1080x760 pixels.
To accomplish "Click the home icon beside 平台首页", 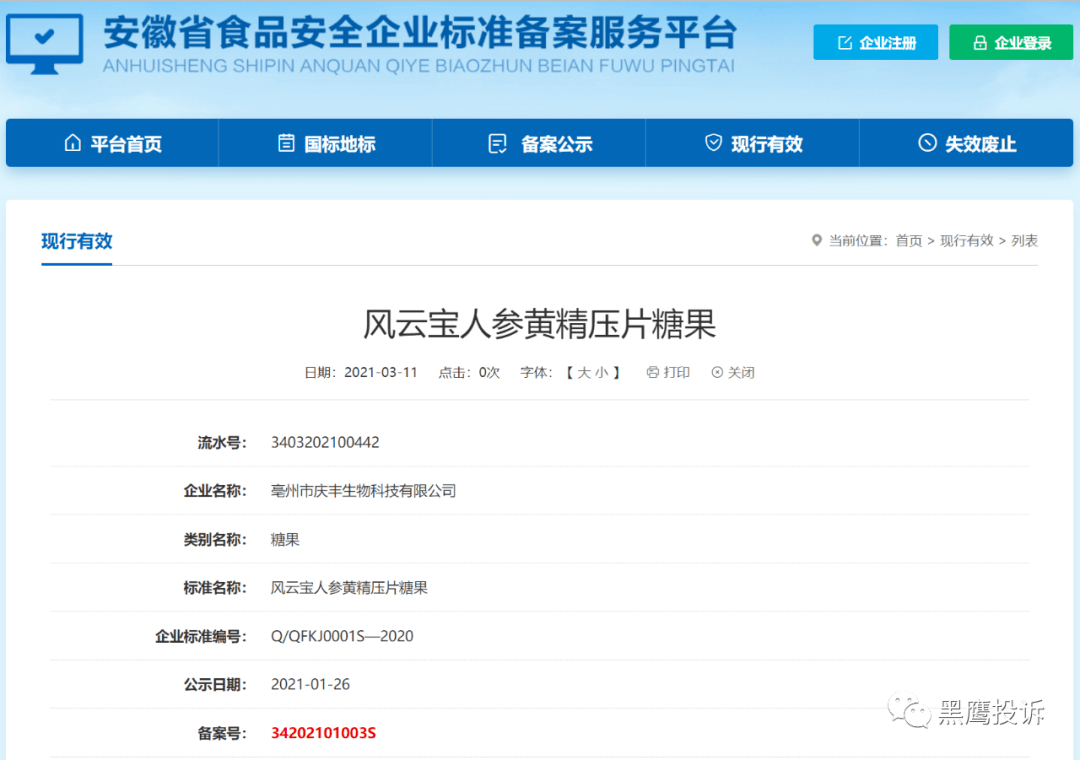I will tap(73, 143).
